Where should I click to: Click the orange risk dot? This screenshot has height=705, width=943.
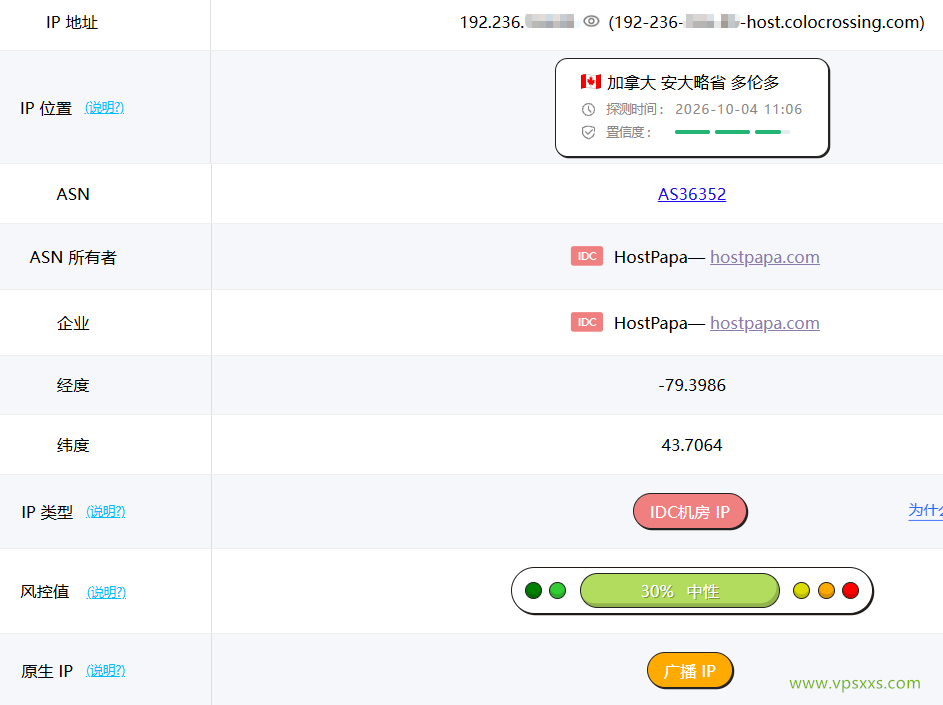click(x=826, y=591)
